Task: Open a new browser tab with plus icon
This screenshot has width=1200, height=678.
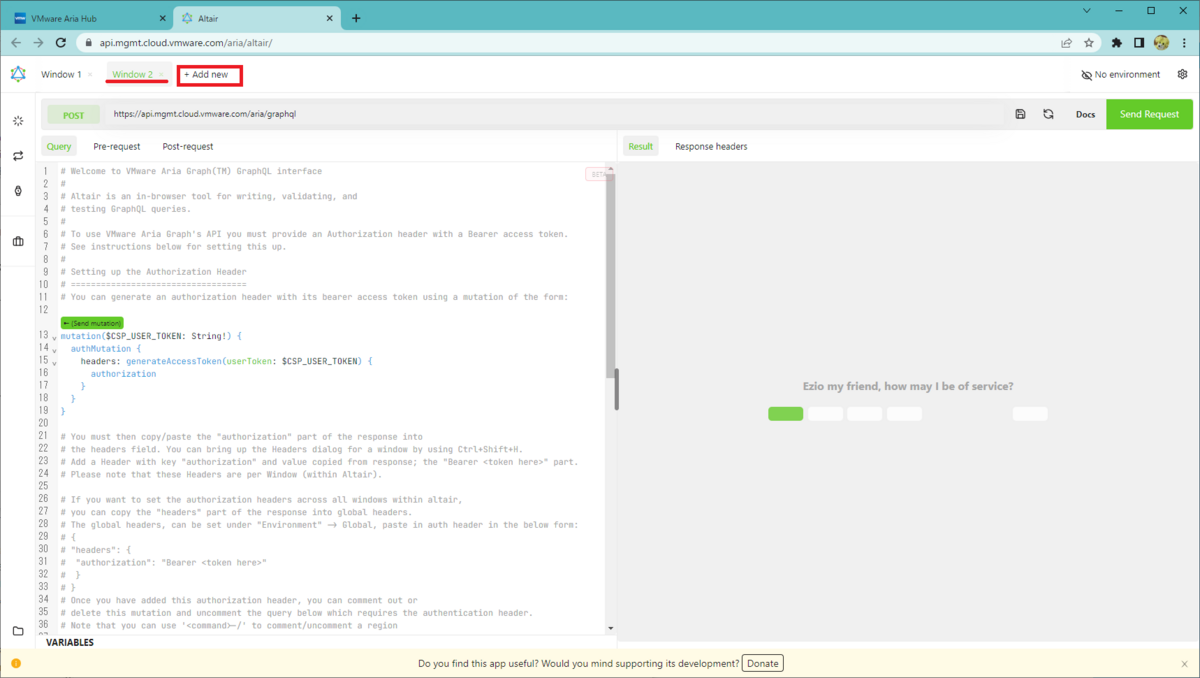Action: point(356,18)
